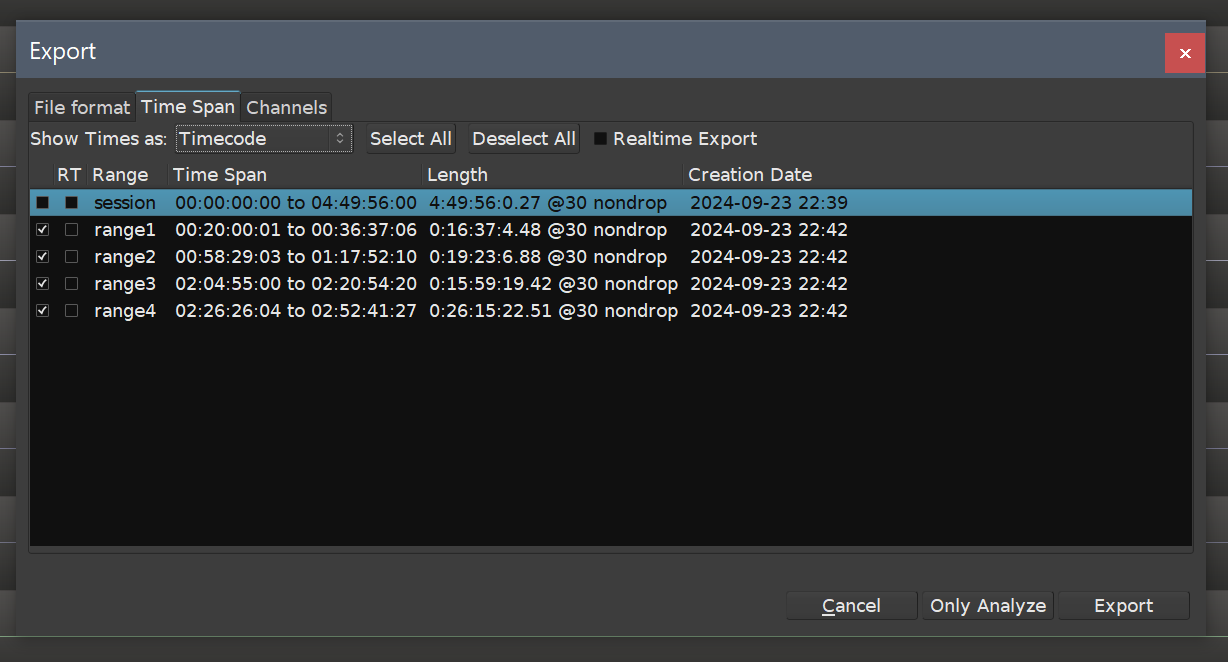Viewport: 1228px width, 662px height.
Task: Toggle export checkbox for session row
Action: point(42,203)
